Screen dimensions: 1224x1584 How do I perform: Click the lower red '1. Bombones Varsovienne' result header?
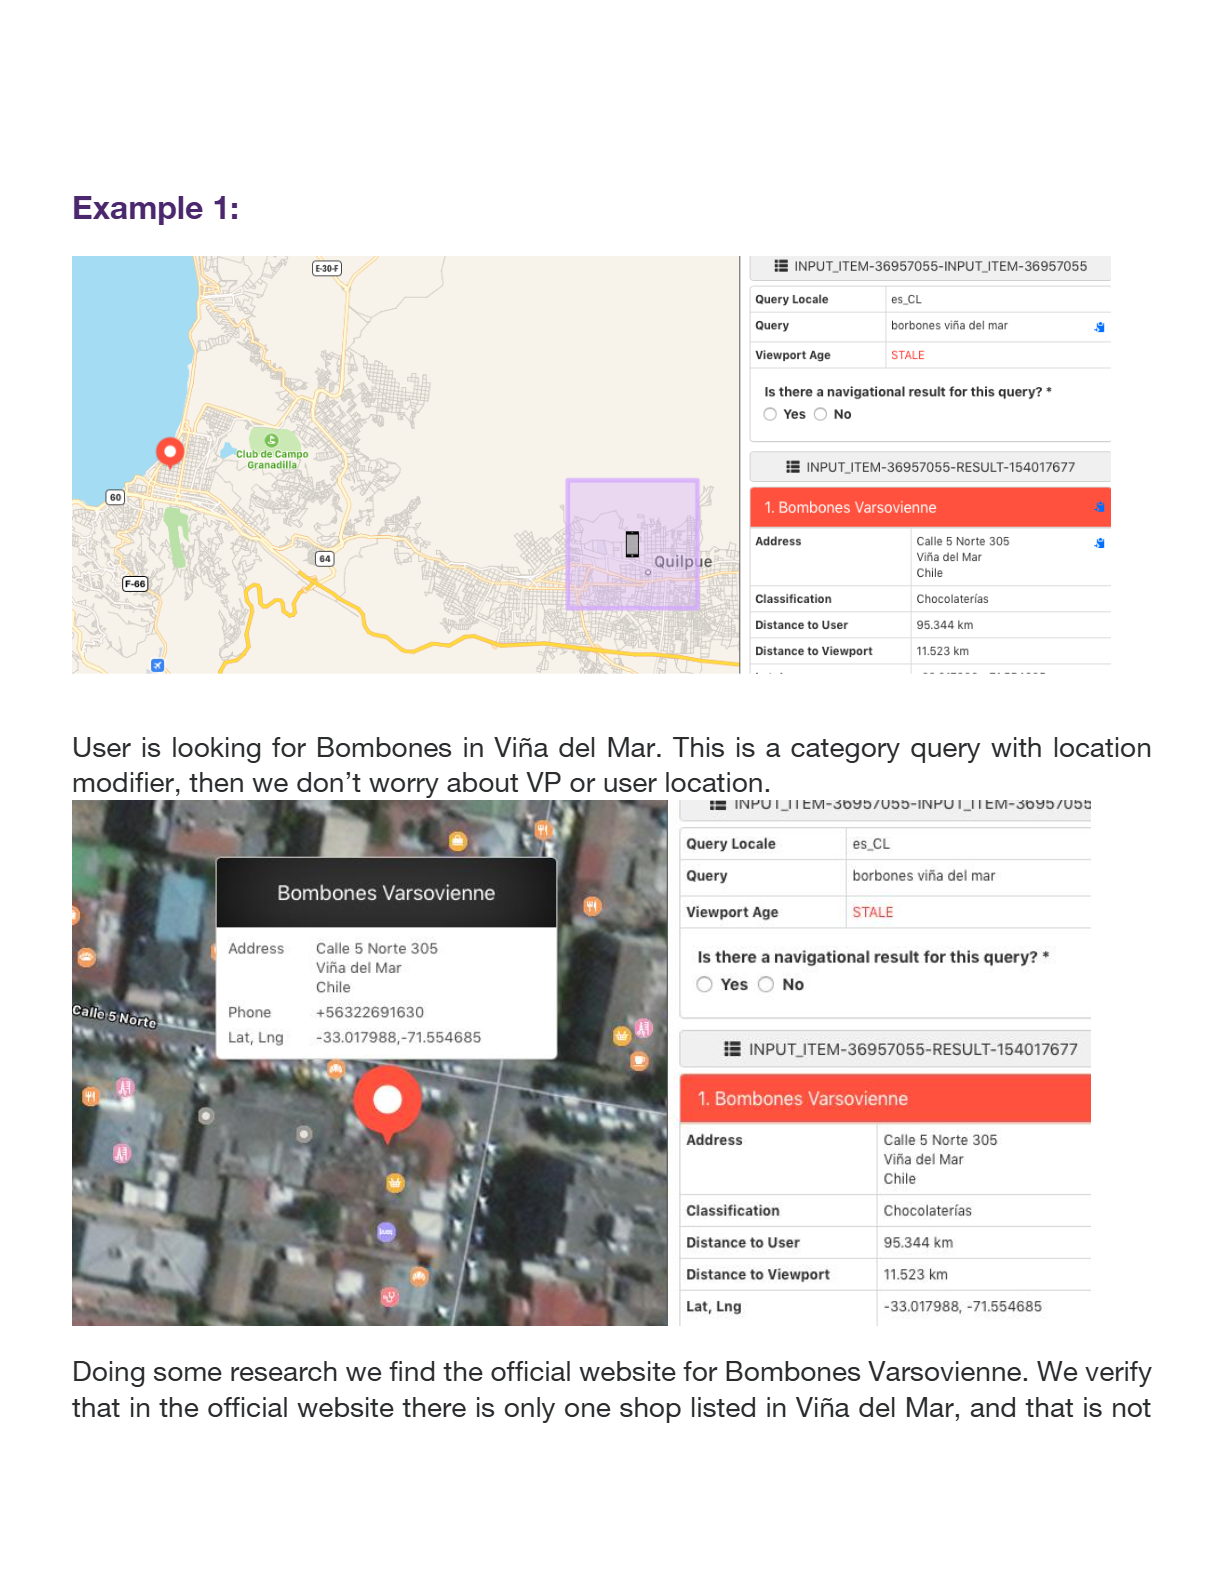(x=885, y=1099)
